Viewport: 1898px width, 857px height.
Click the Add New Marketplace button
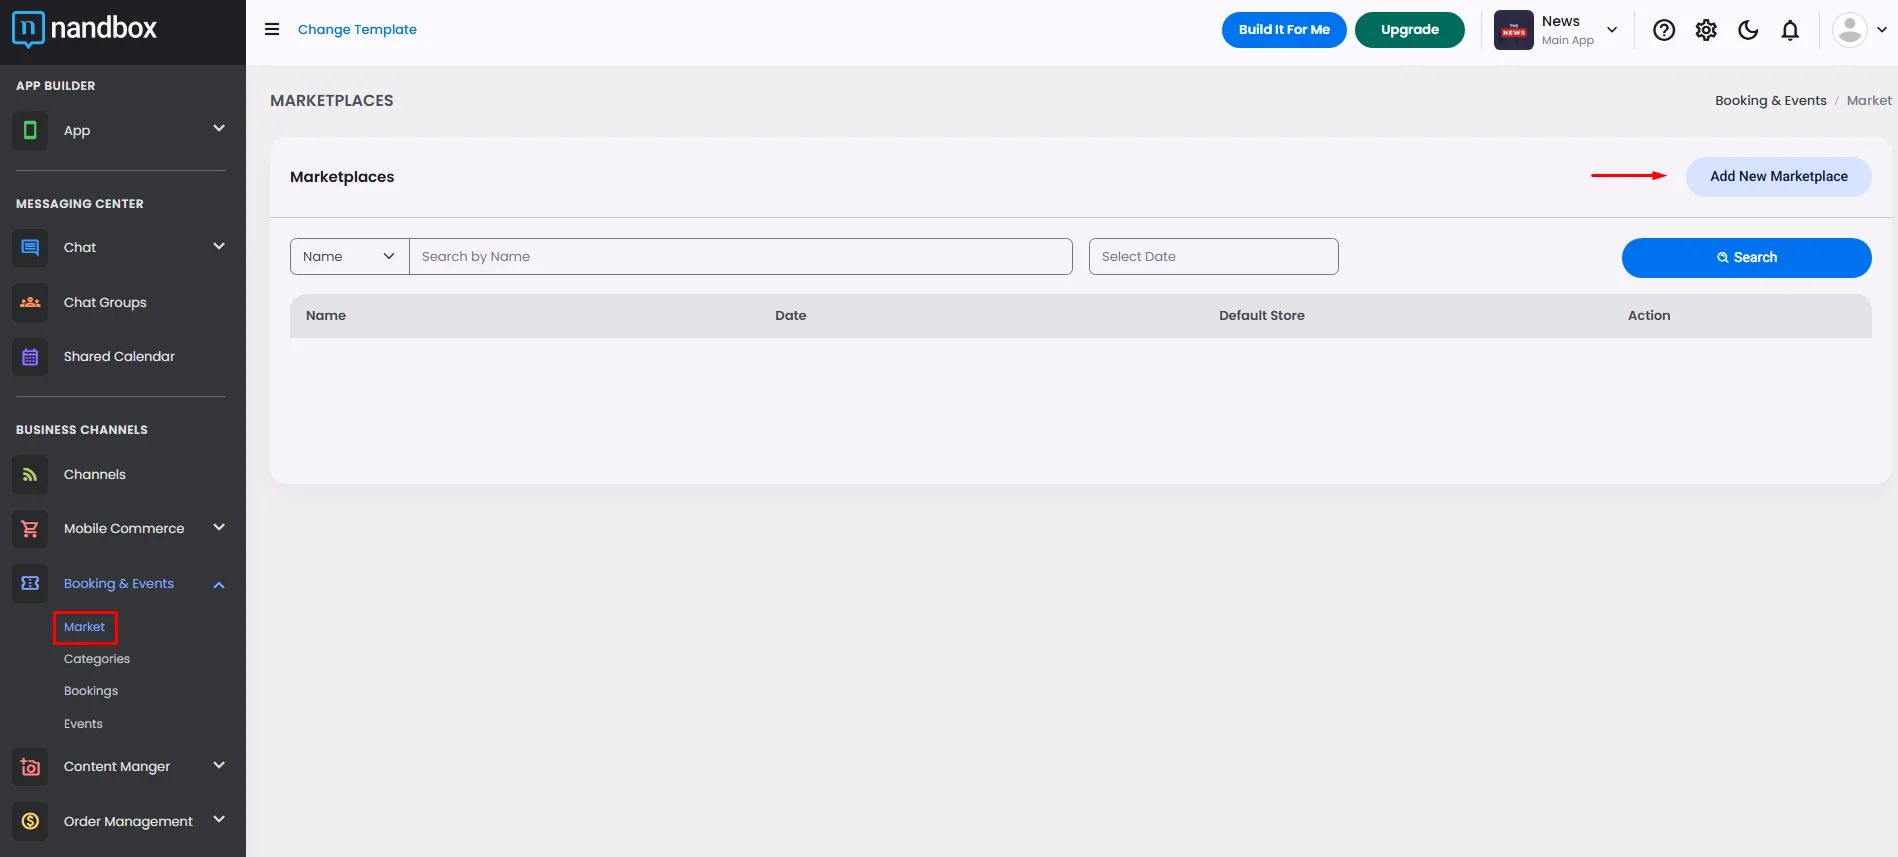[x=1778, y=177]
